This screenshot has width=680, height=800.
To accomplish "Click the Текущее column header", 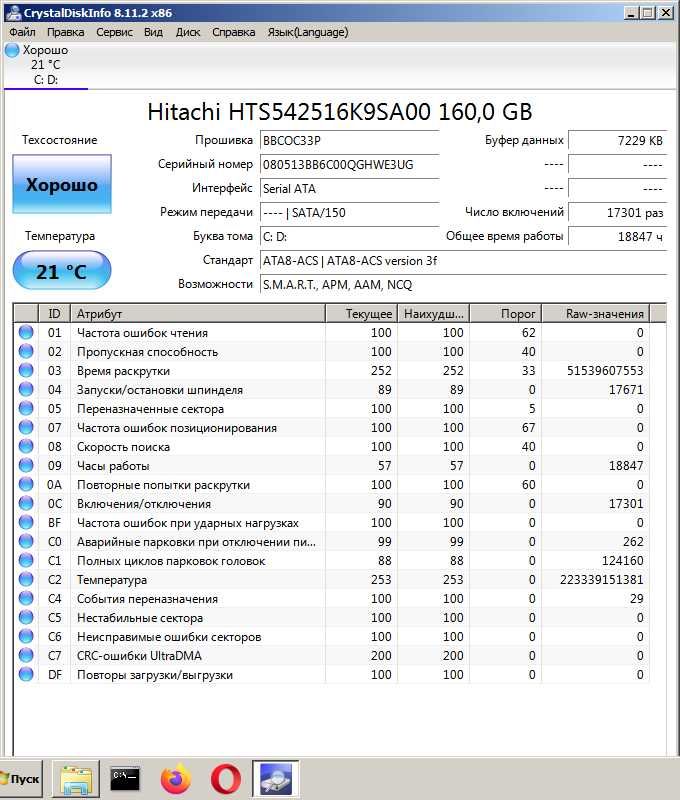I will pos(361,313).
